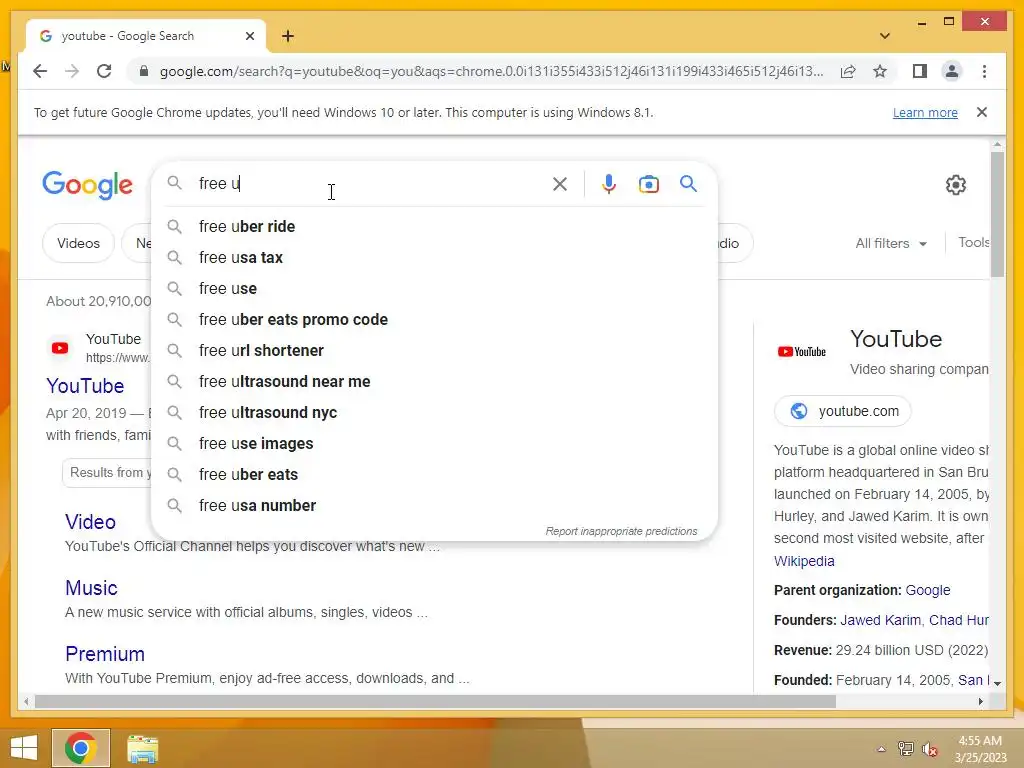Select the Videos filter chip

78,243
